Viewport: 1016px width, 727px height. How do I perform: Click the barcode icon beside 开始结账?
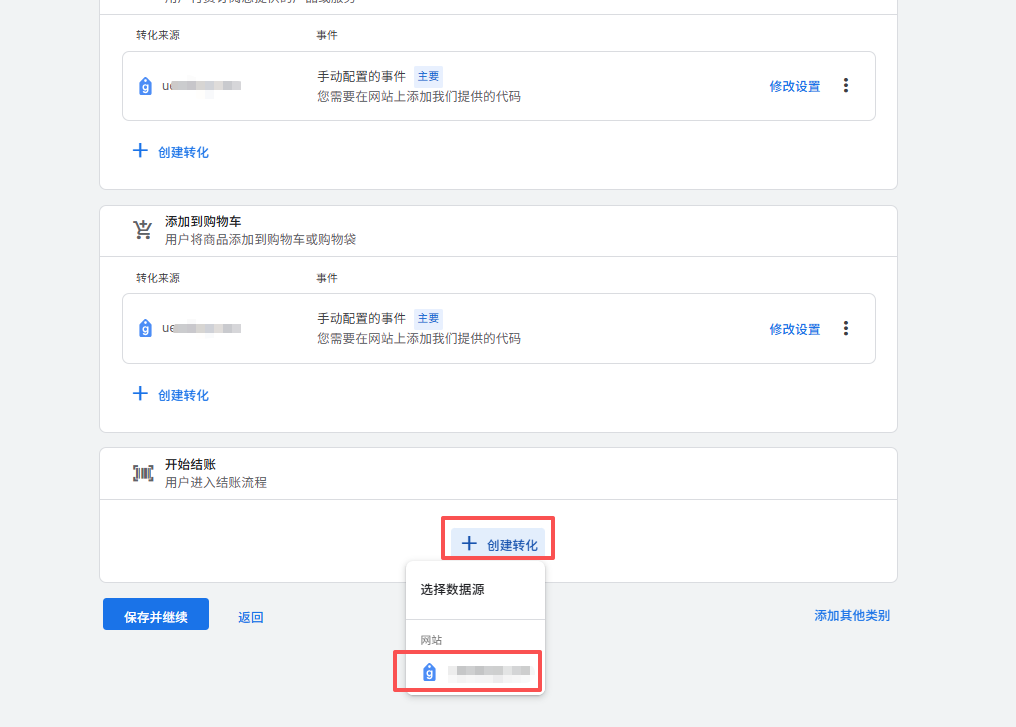143,473
